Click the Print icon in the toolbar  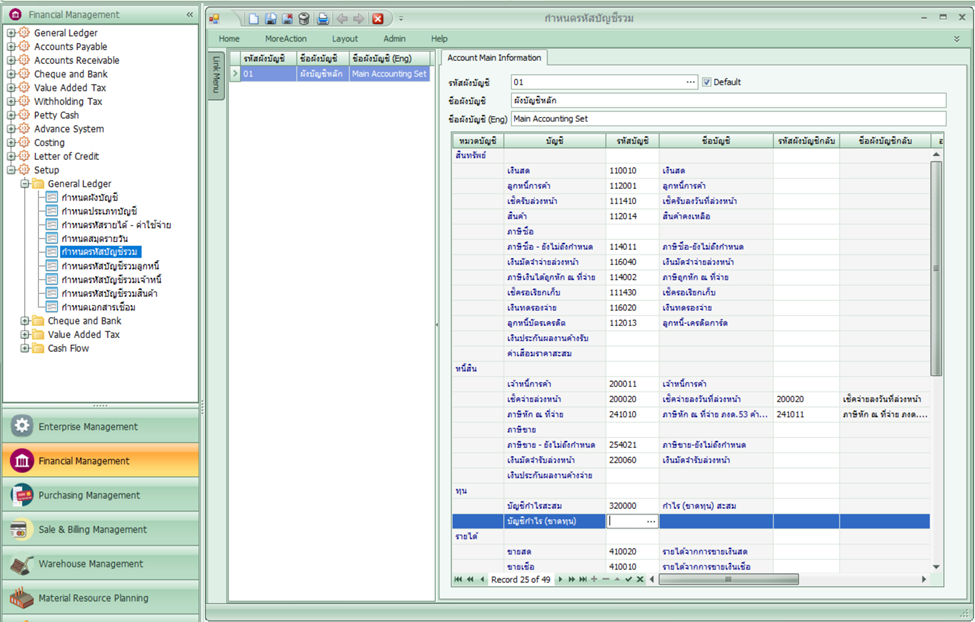pyautogui.click(x=322, y=19)
